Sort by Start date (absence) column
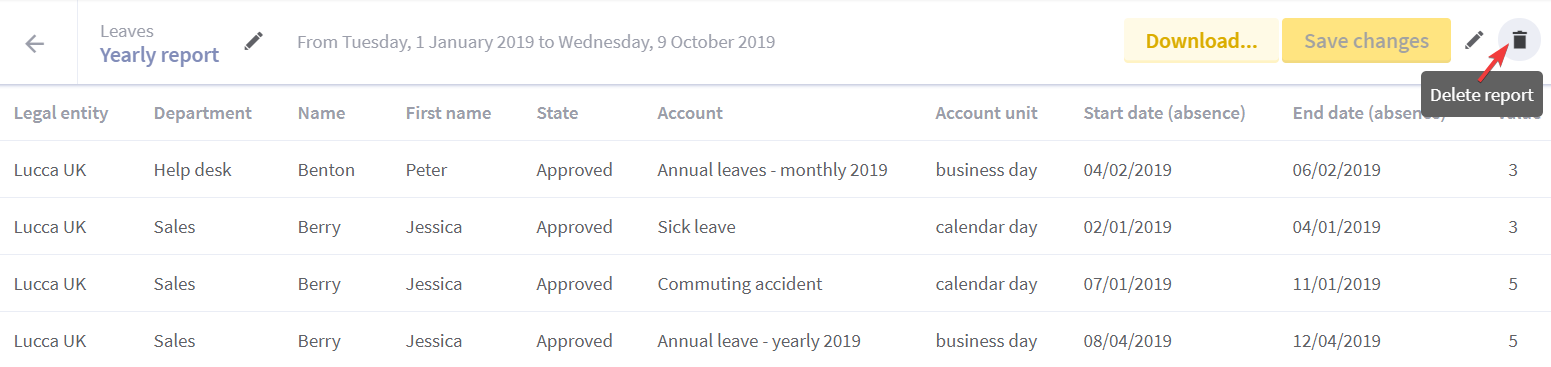Viewport: 1551px width, 367px height. [x=1164, y=113]
